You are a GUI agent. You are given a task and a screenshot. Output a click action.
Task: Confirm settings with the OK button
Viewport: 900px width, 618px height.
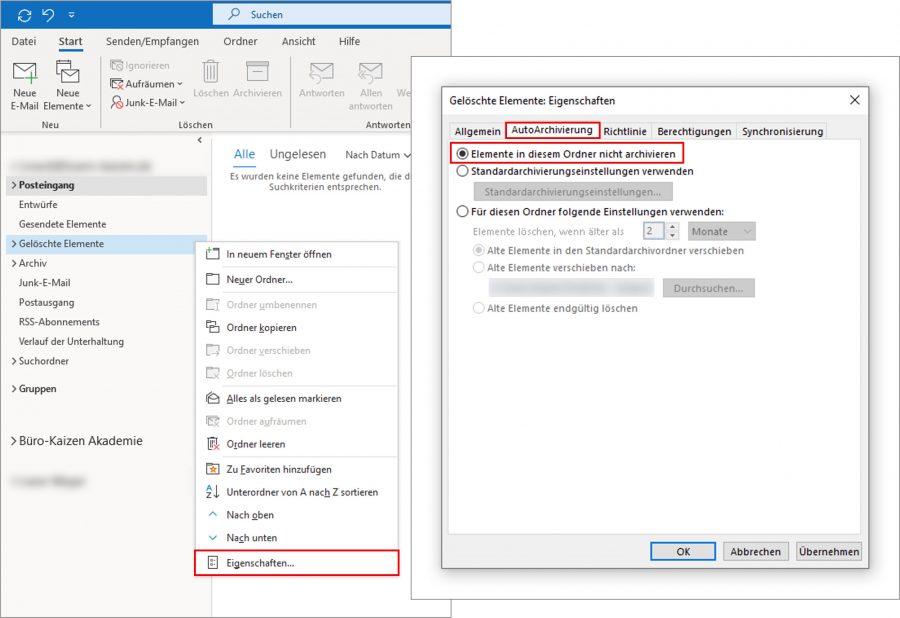pos(683,551)
